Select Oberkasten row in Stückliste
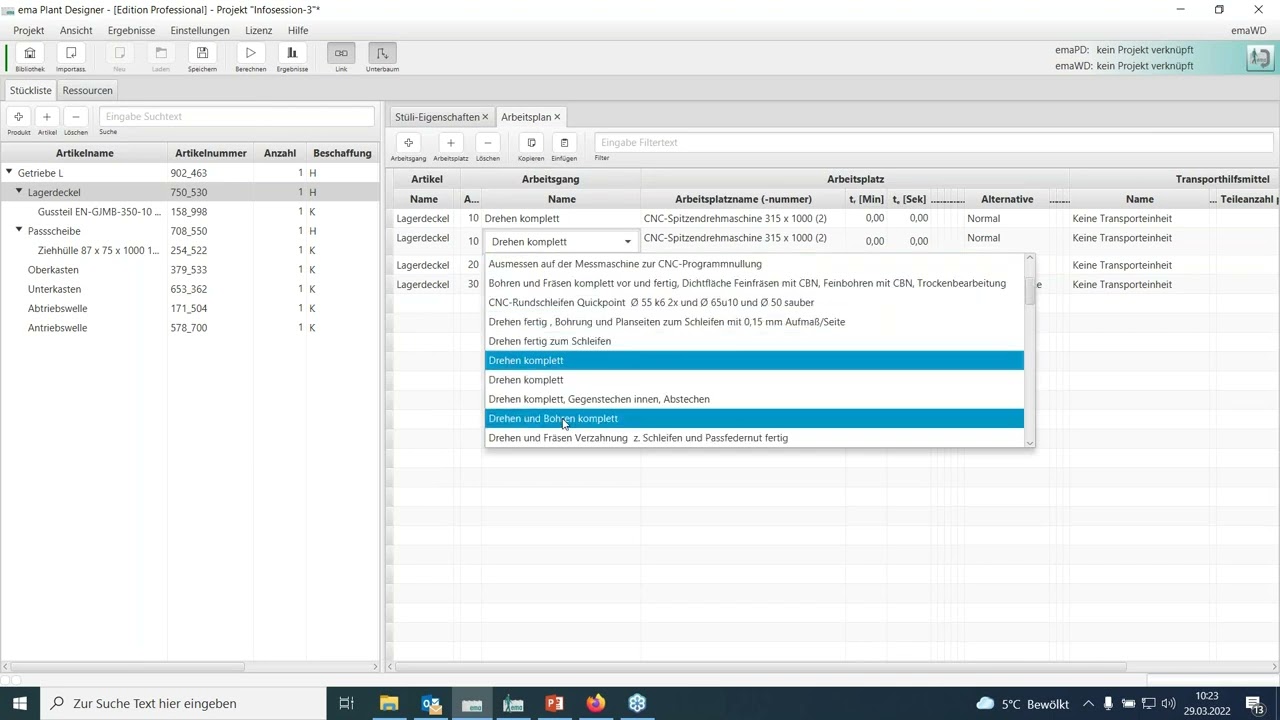Screen dimensions: 1280x720 pyautogui.click(x=190, y=269)
